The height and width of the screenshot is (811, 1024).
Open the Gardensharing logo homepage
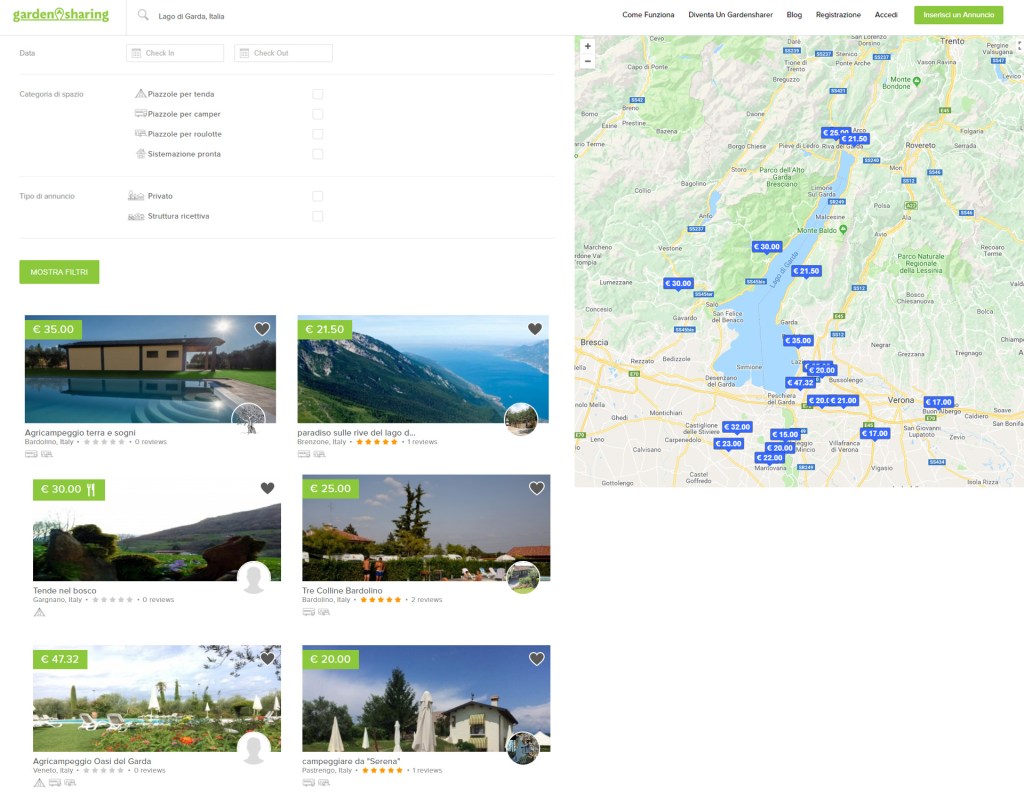61,15
